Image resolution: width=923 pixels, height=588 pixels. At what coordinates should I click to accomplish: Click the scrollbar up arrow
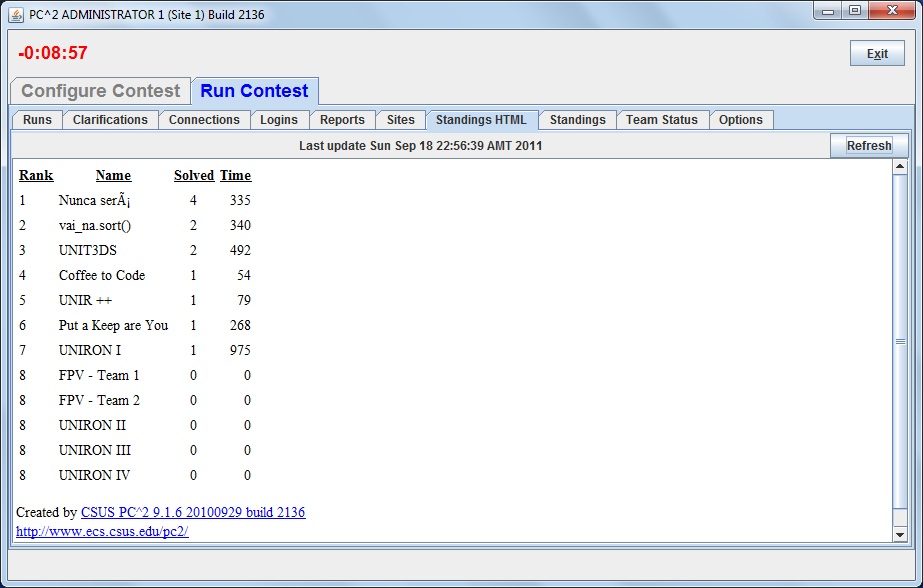(899, 168)
